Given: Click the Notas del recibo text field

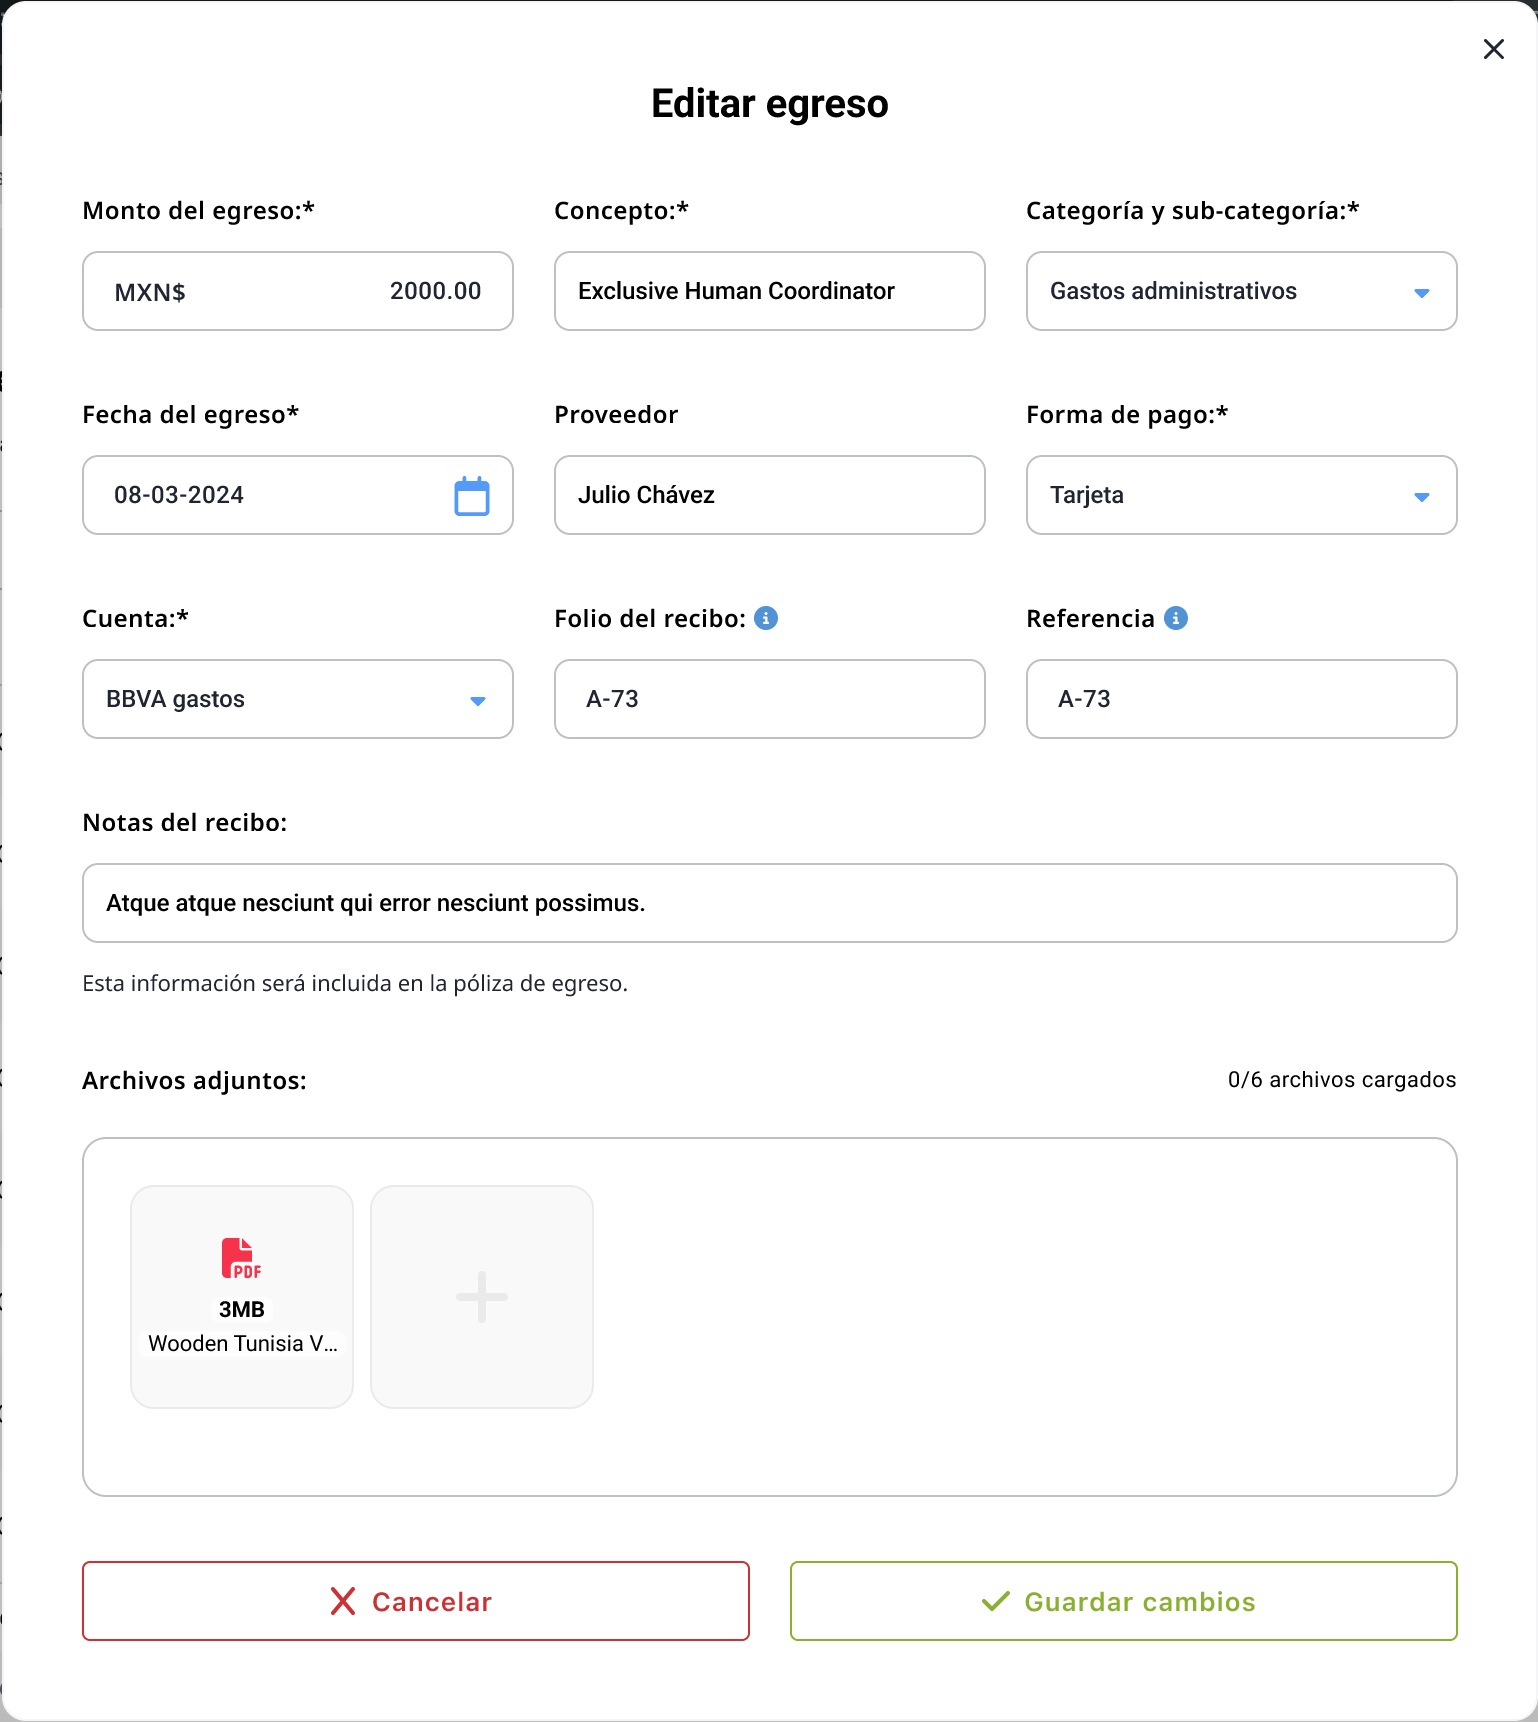Looking at the screenshot, I should tap(770, 903).
